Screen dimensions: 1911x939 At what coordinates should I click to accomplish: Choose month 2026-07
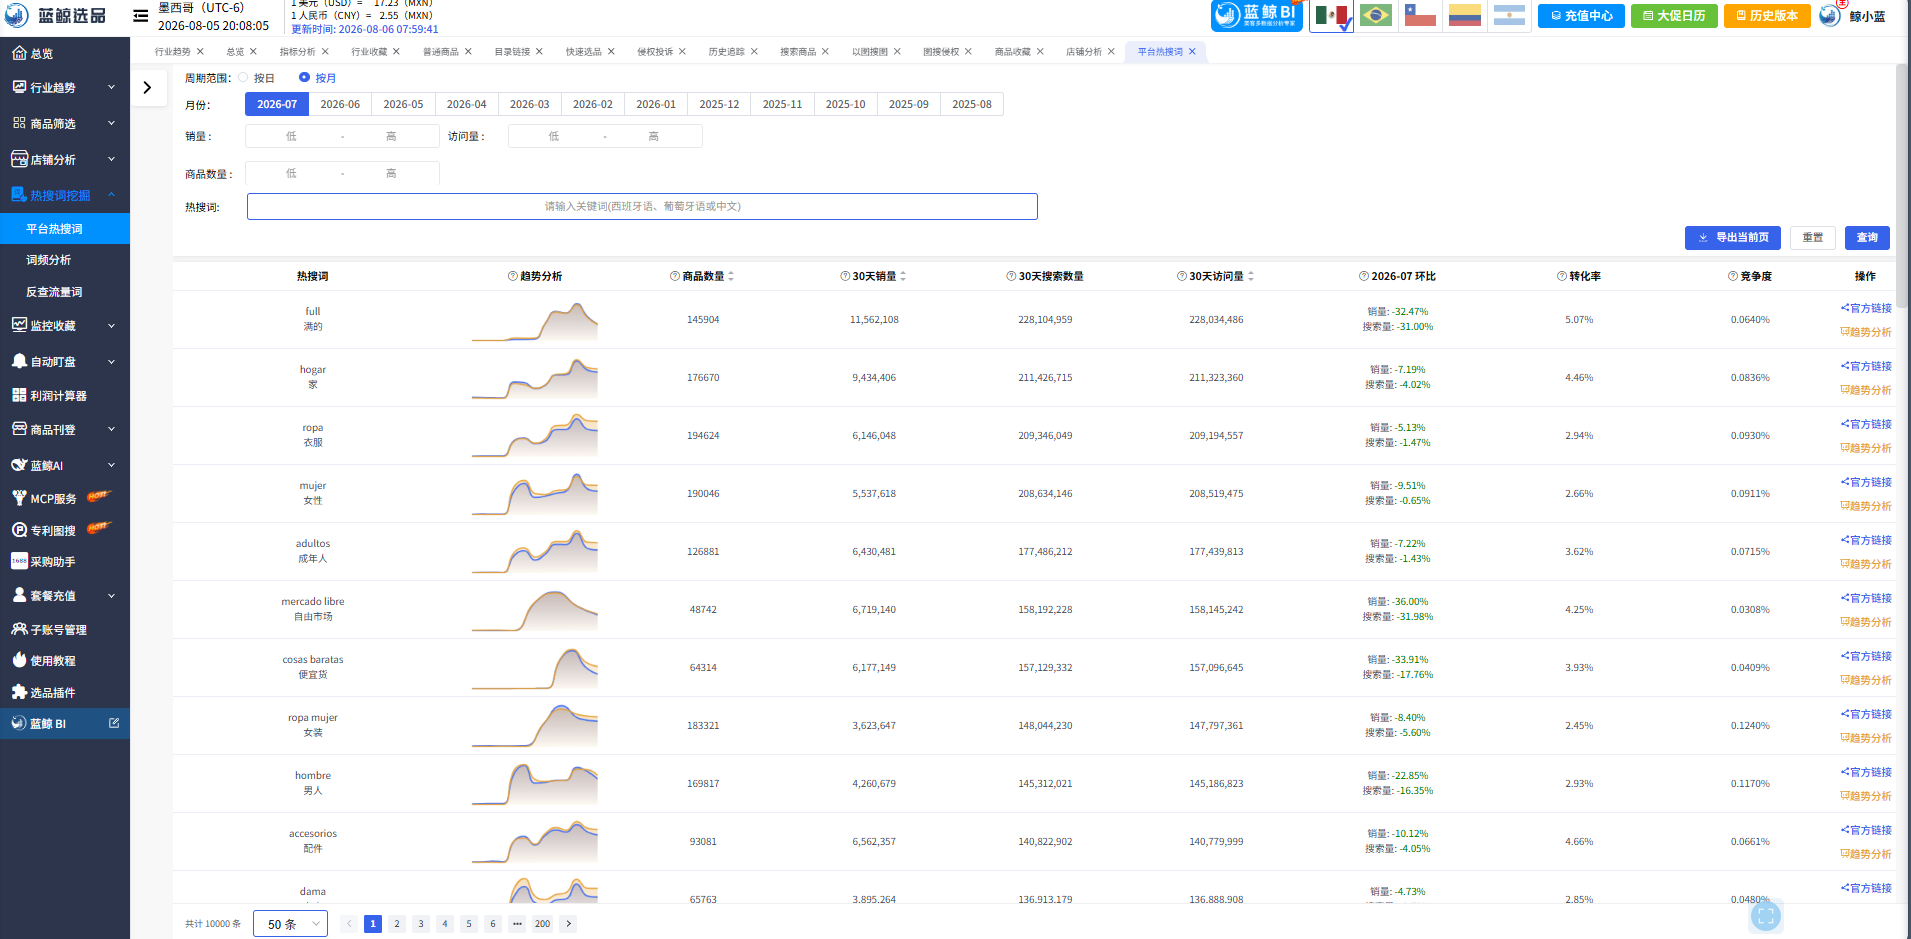point(277,104)
